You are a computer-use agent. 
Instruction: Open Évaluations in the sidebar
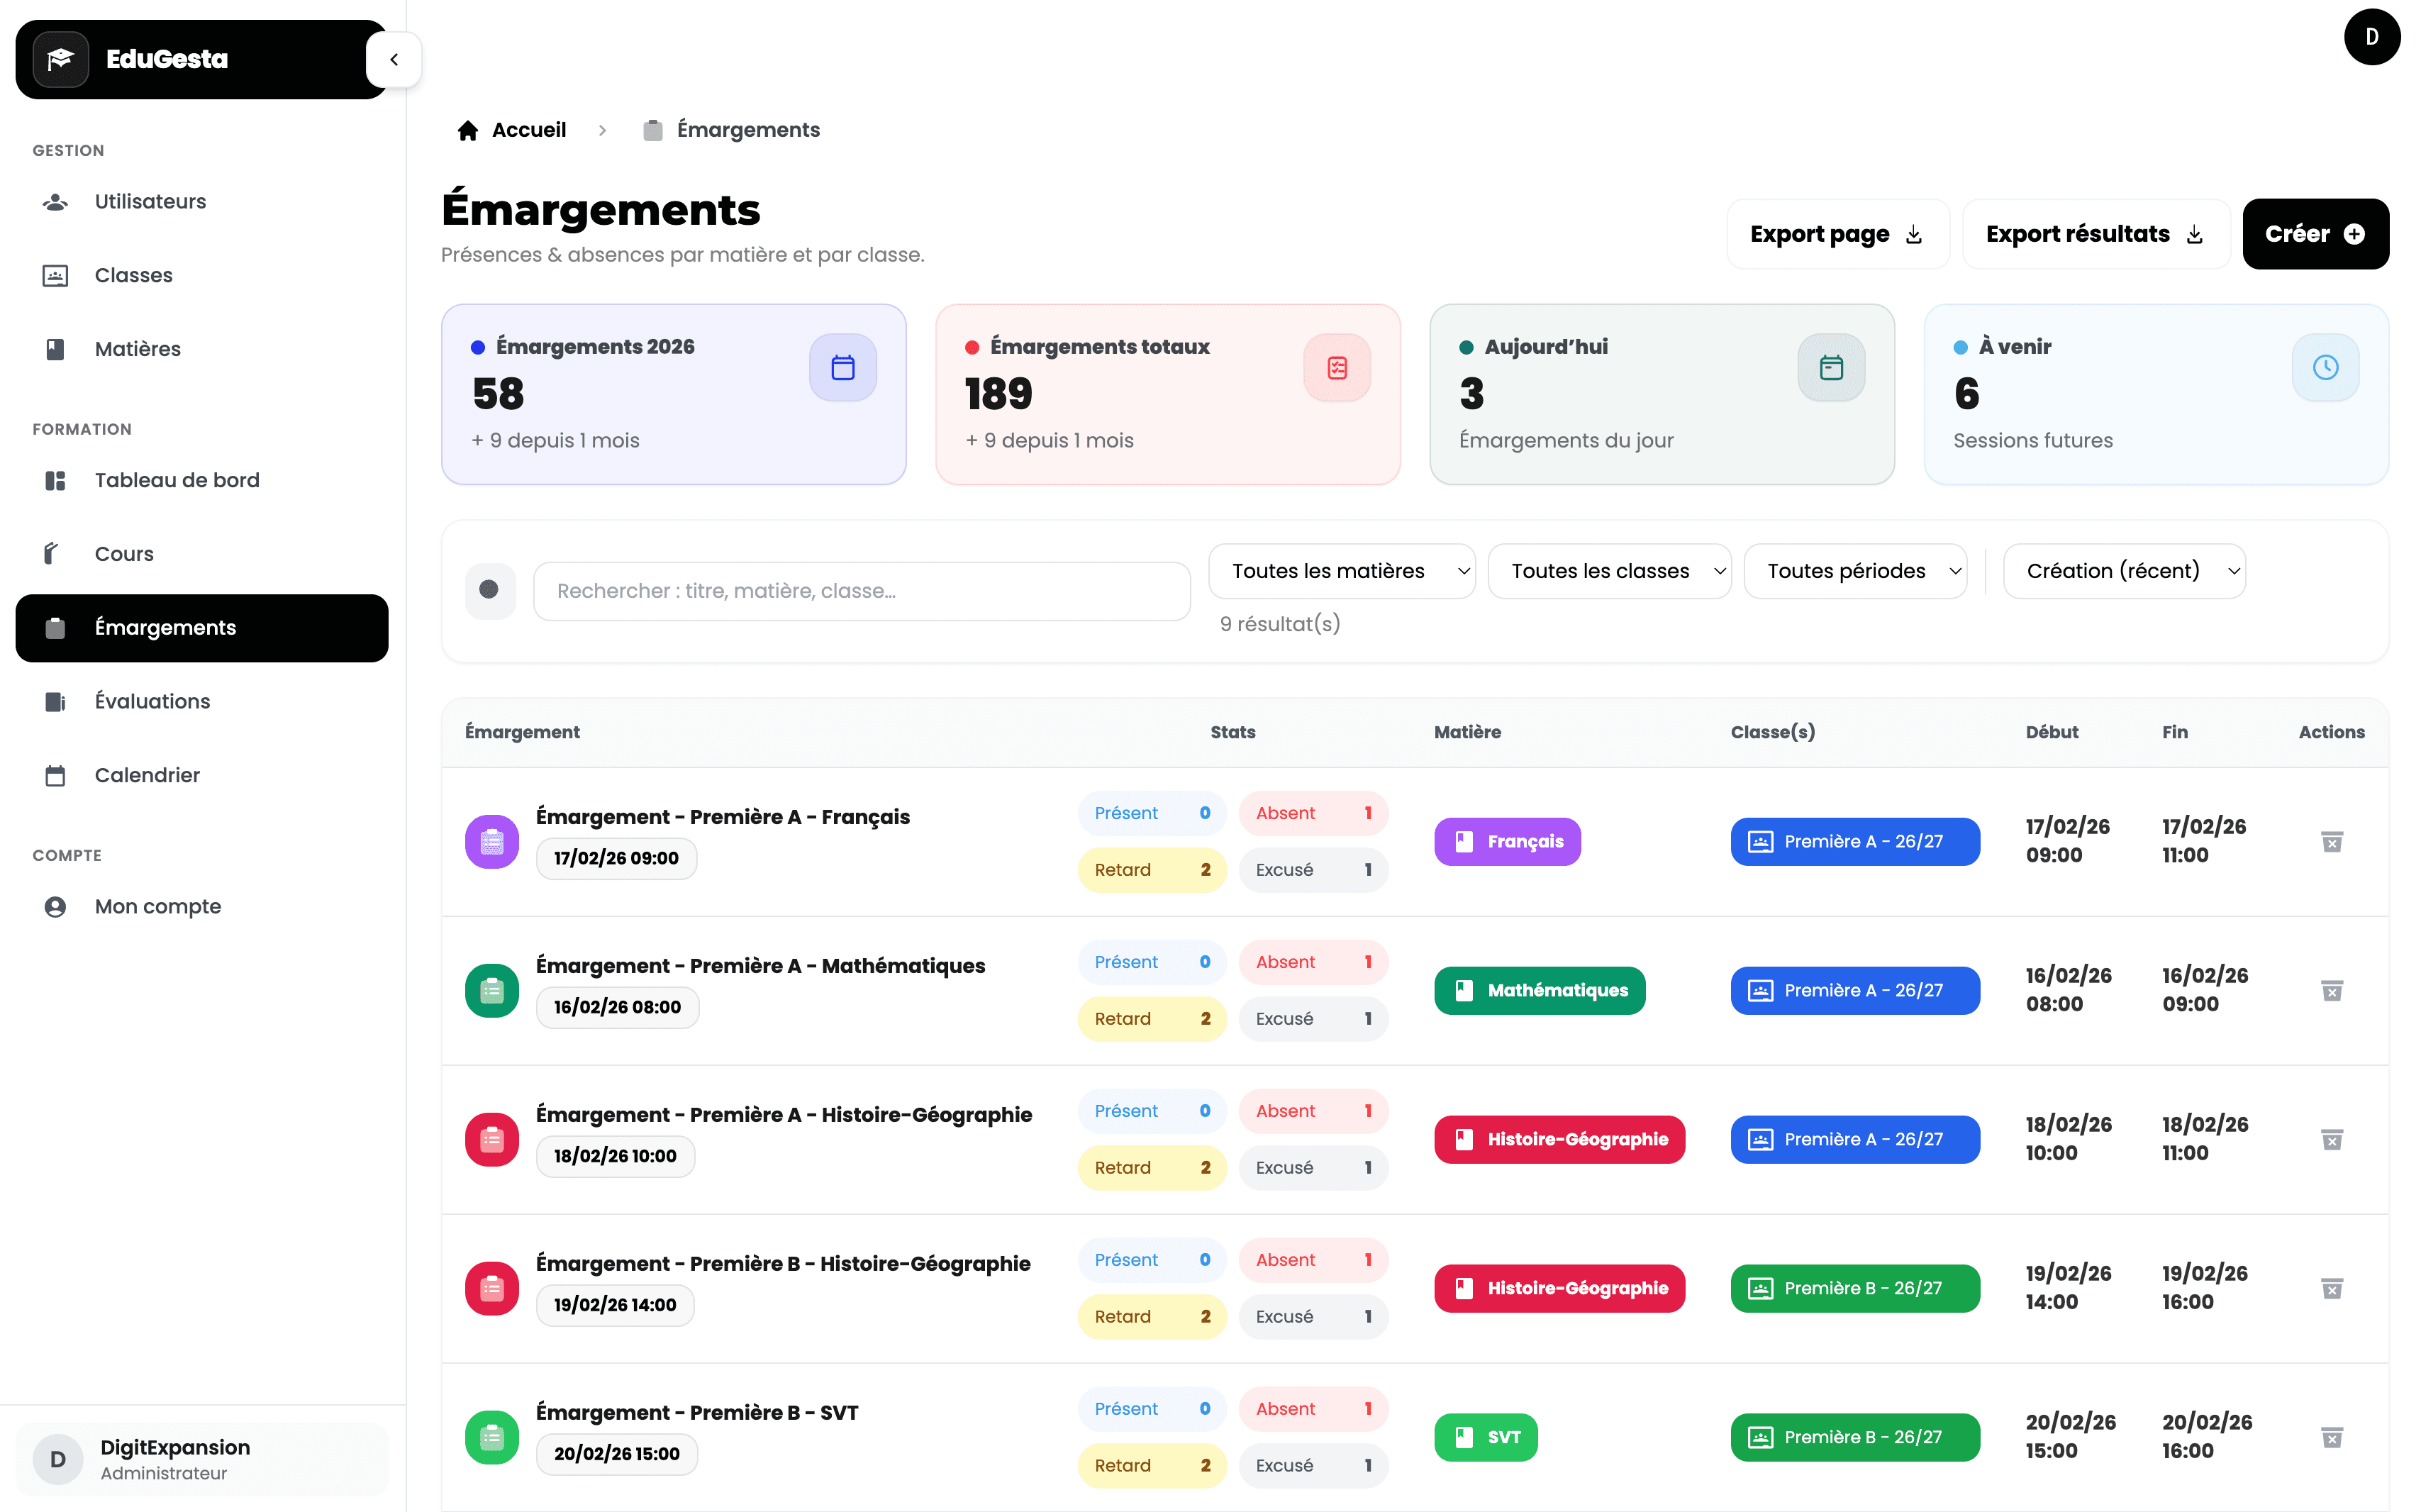click(x=152, y=701)
